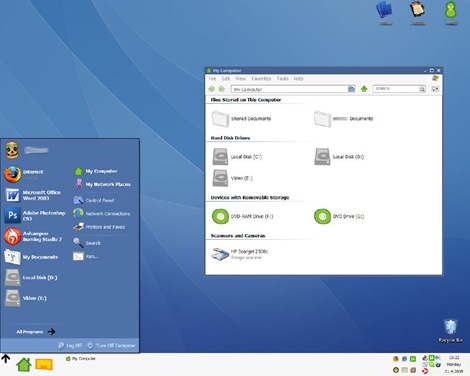Click the red circular tray icon
This screenshot has width=470, height=376.
425,370
